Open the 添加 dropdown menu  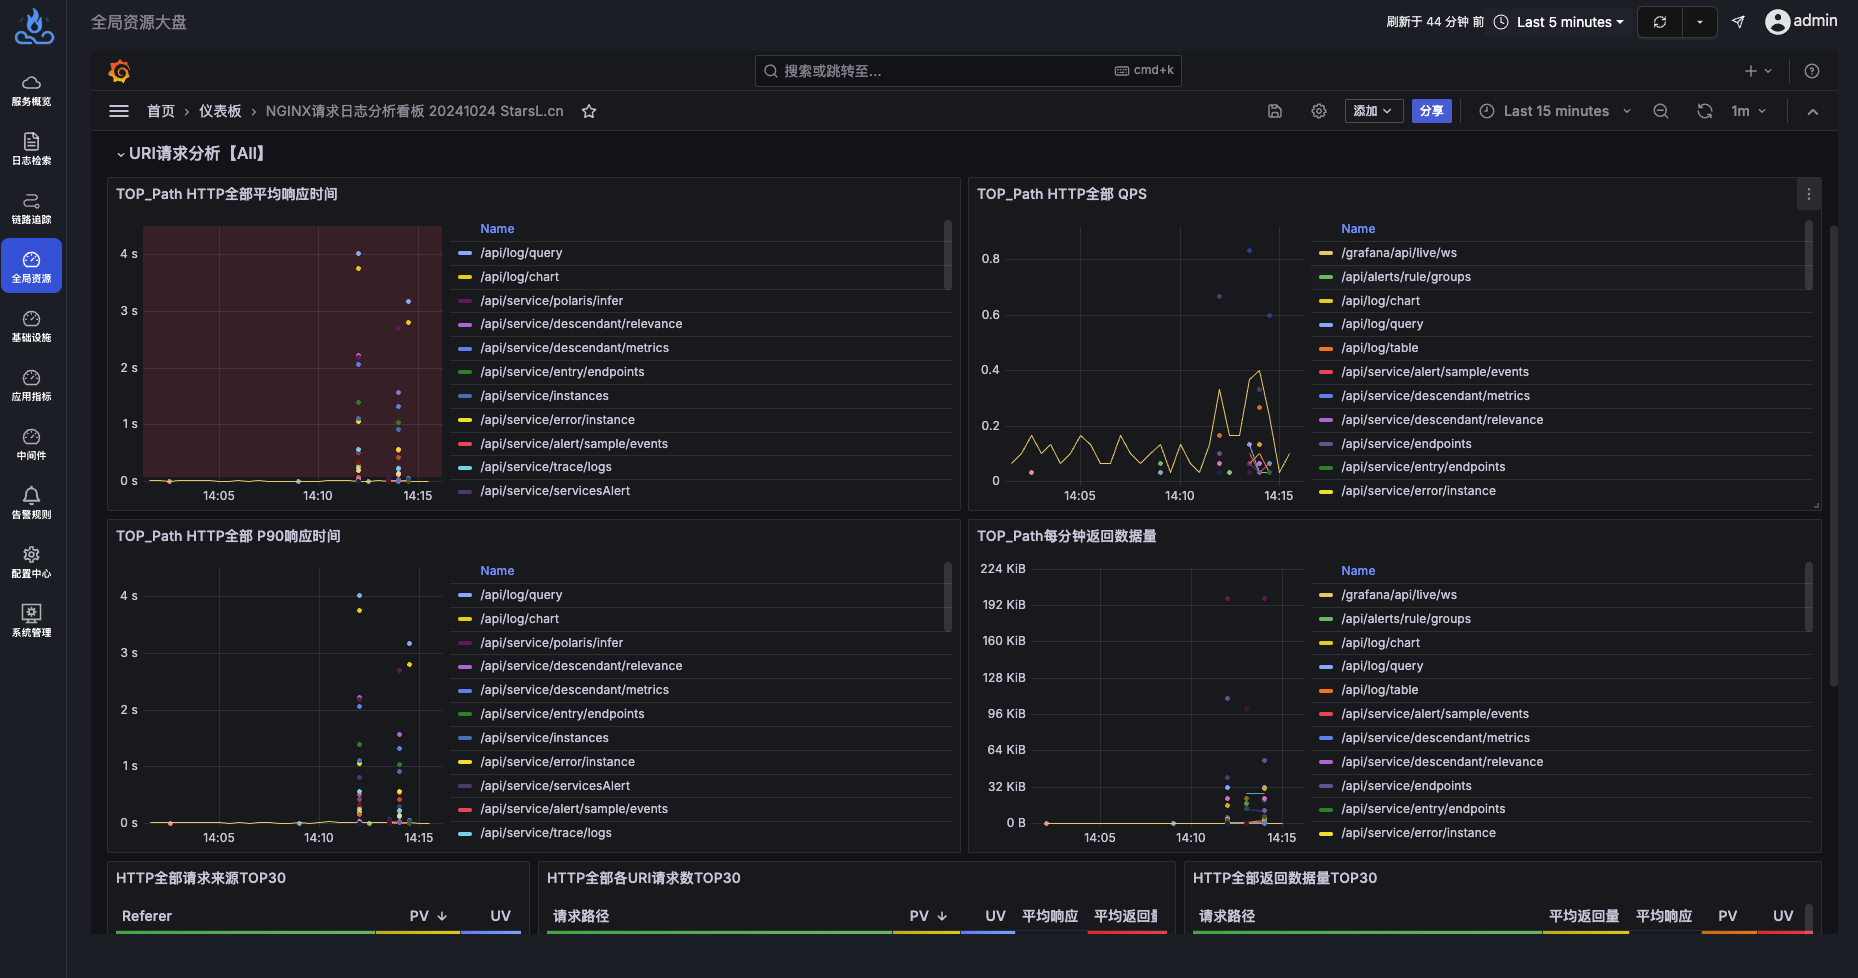coord(1373,111)
